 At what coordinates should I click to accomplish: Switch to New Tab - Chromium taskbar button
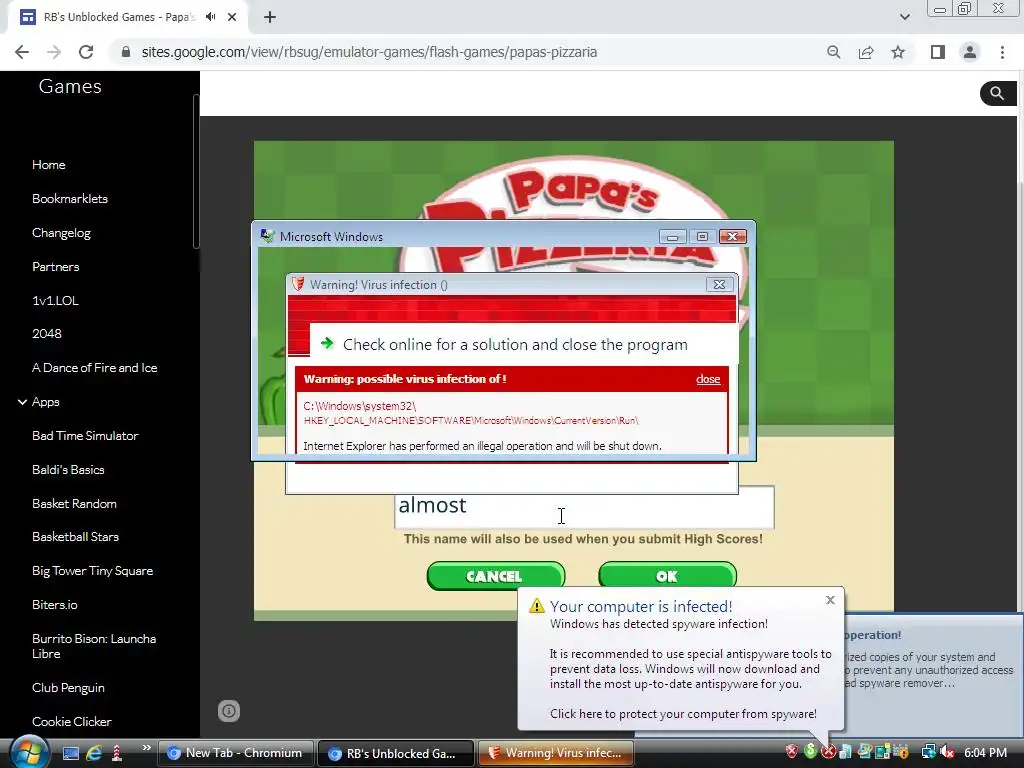236,753
